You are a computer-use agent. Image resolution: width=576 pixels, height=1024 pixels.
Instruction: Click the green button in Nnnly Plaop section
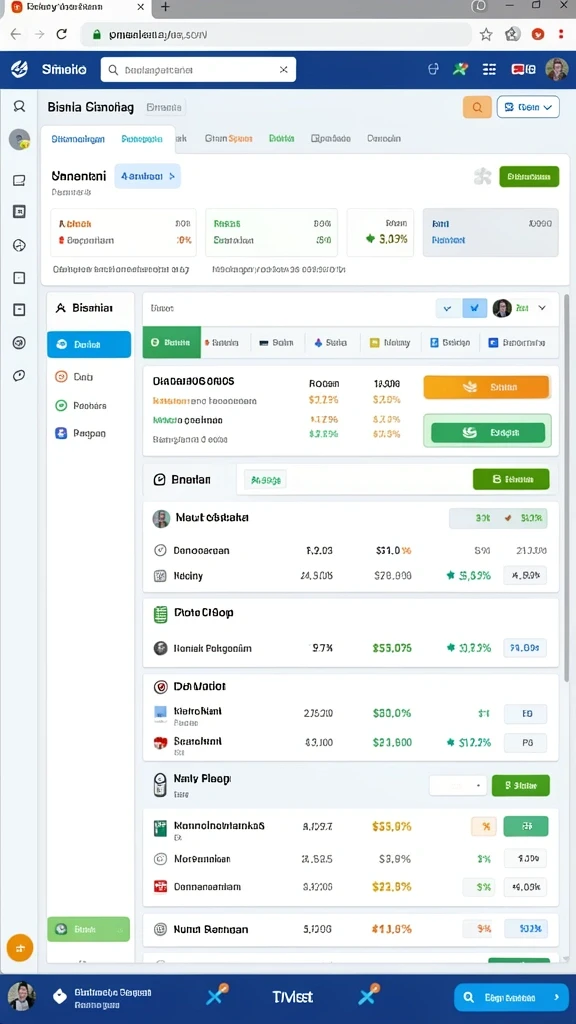tap(520, 785)
